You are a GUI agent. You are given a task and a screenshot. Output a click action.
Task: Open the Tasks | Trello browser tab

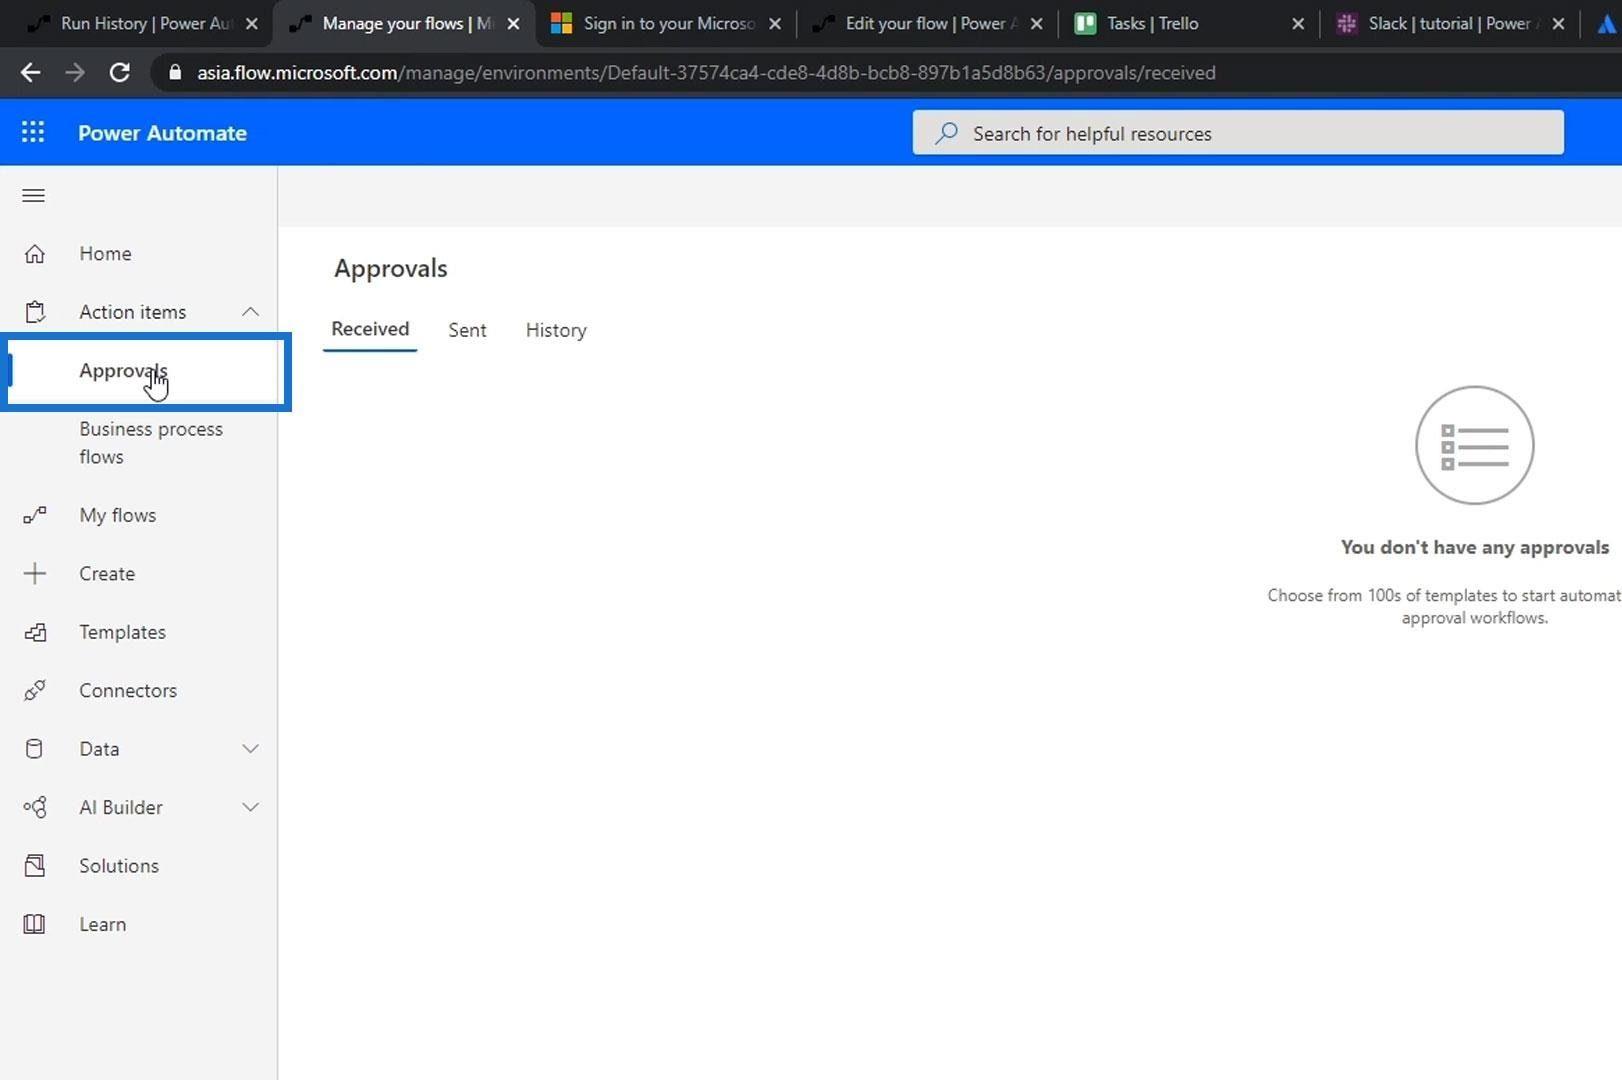pos(1190,23)
